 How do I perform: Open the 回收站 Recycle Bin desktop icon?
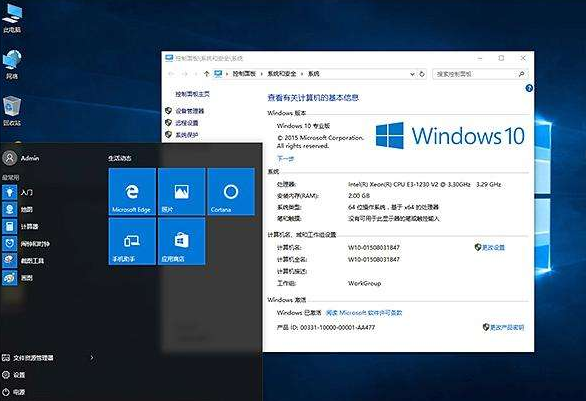(12, 111)
